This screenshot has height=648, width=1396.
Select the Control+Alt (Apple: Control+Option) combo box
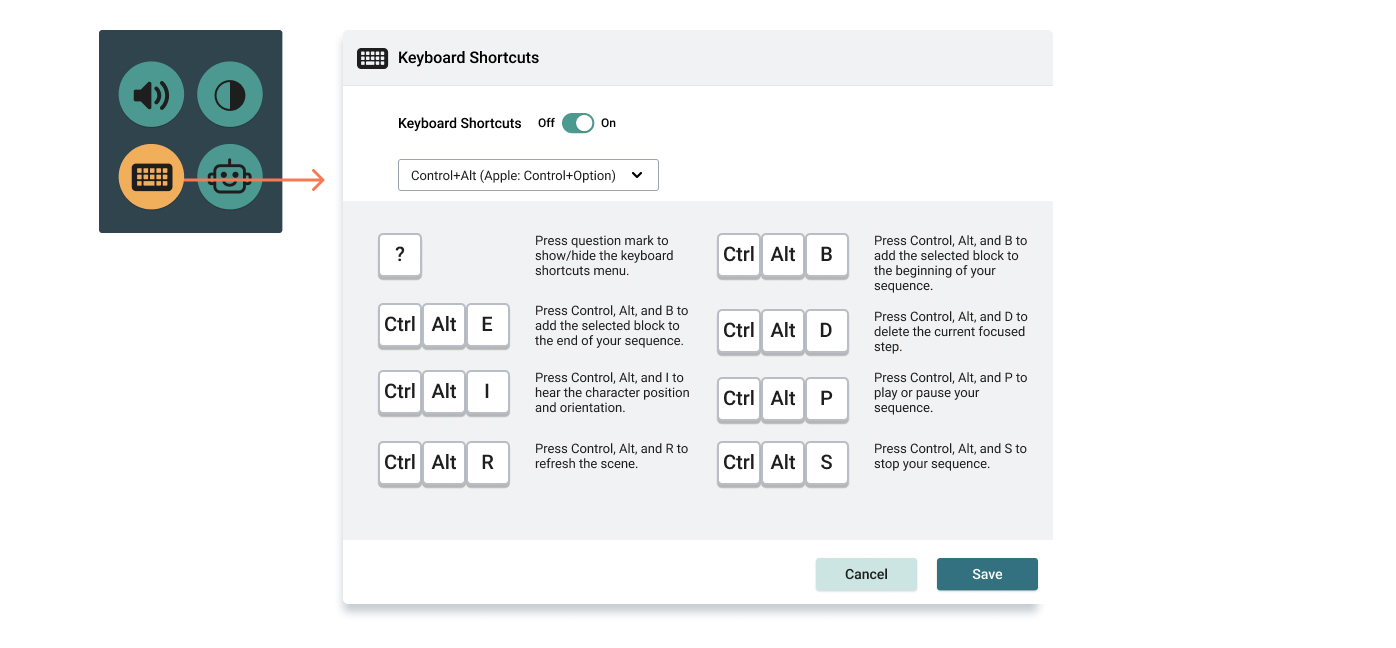click(528, 174)
